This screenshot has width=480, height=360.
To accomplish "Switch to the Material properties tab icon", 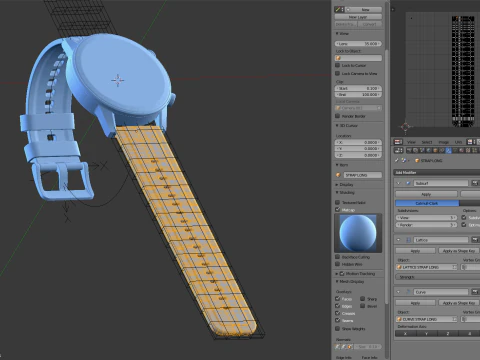I will tap(462, 151).
